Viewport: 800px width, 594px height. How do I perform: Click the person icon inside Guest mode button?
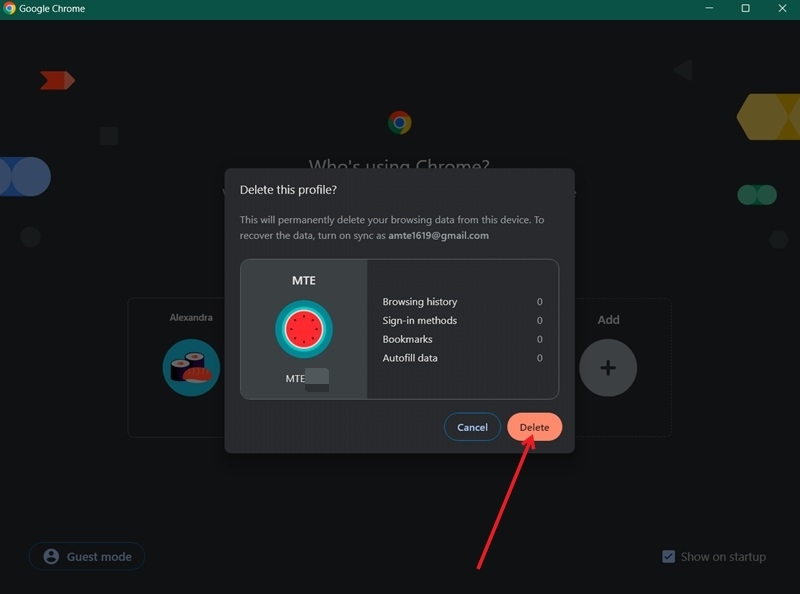pyautogui.click(x=53, y=556)
